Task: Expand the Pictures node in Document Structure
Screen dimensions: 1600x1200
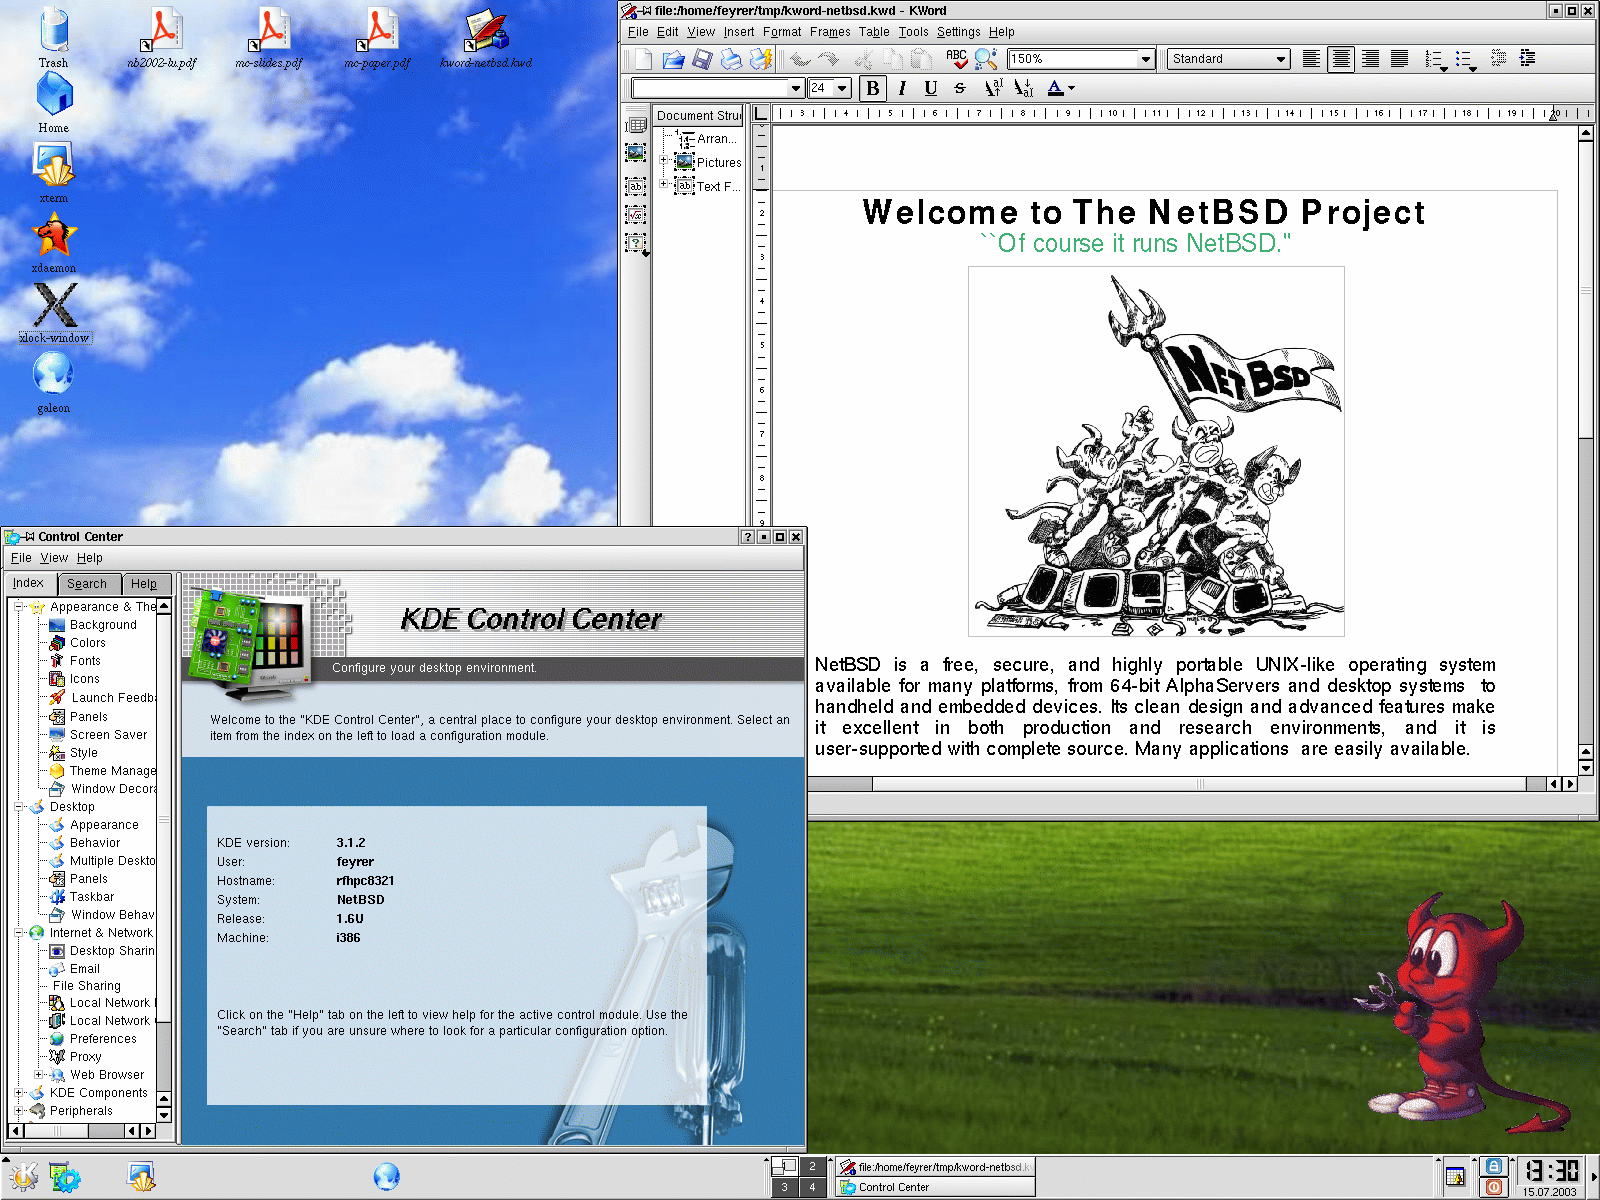Action: 663,160
